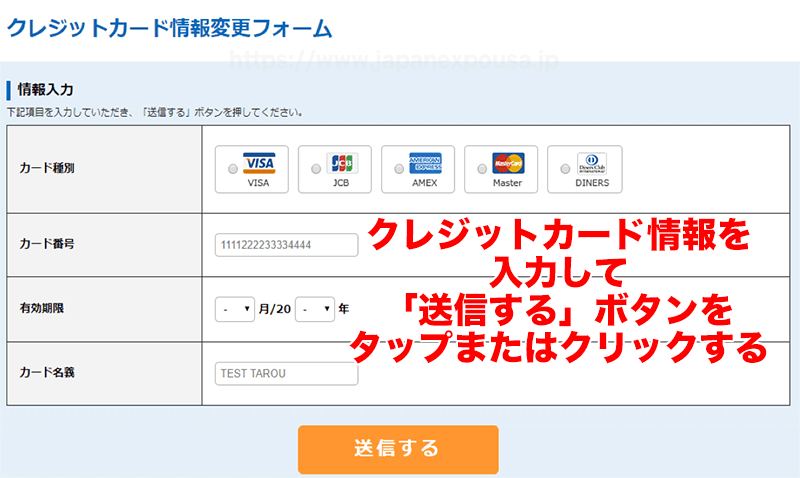Select the VISA radio button
800x478 pixels.
233,169
